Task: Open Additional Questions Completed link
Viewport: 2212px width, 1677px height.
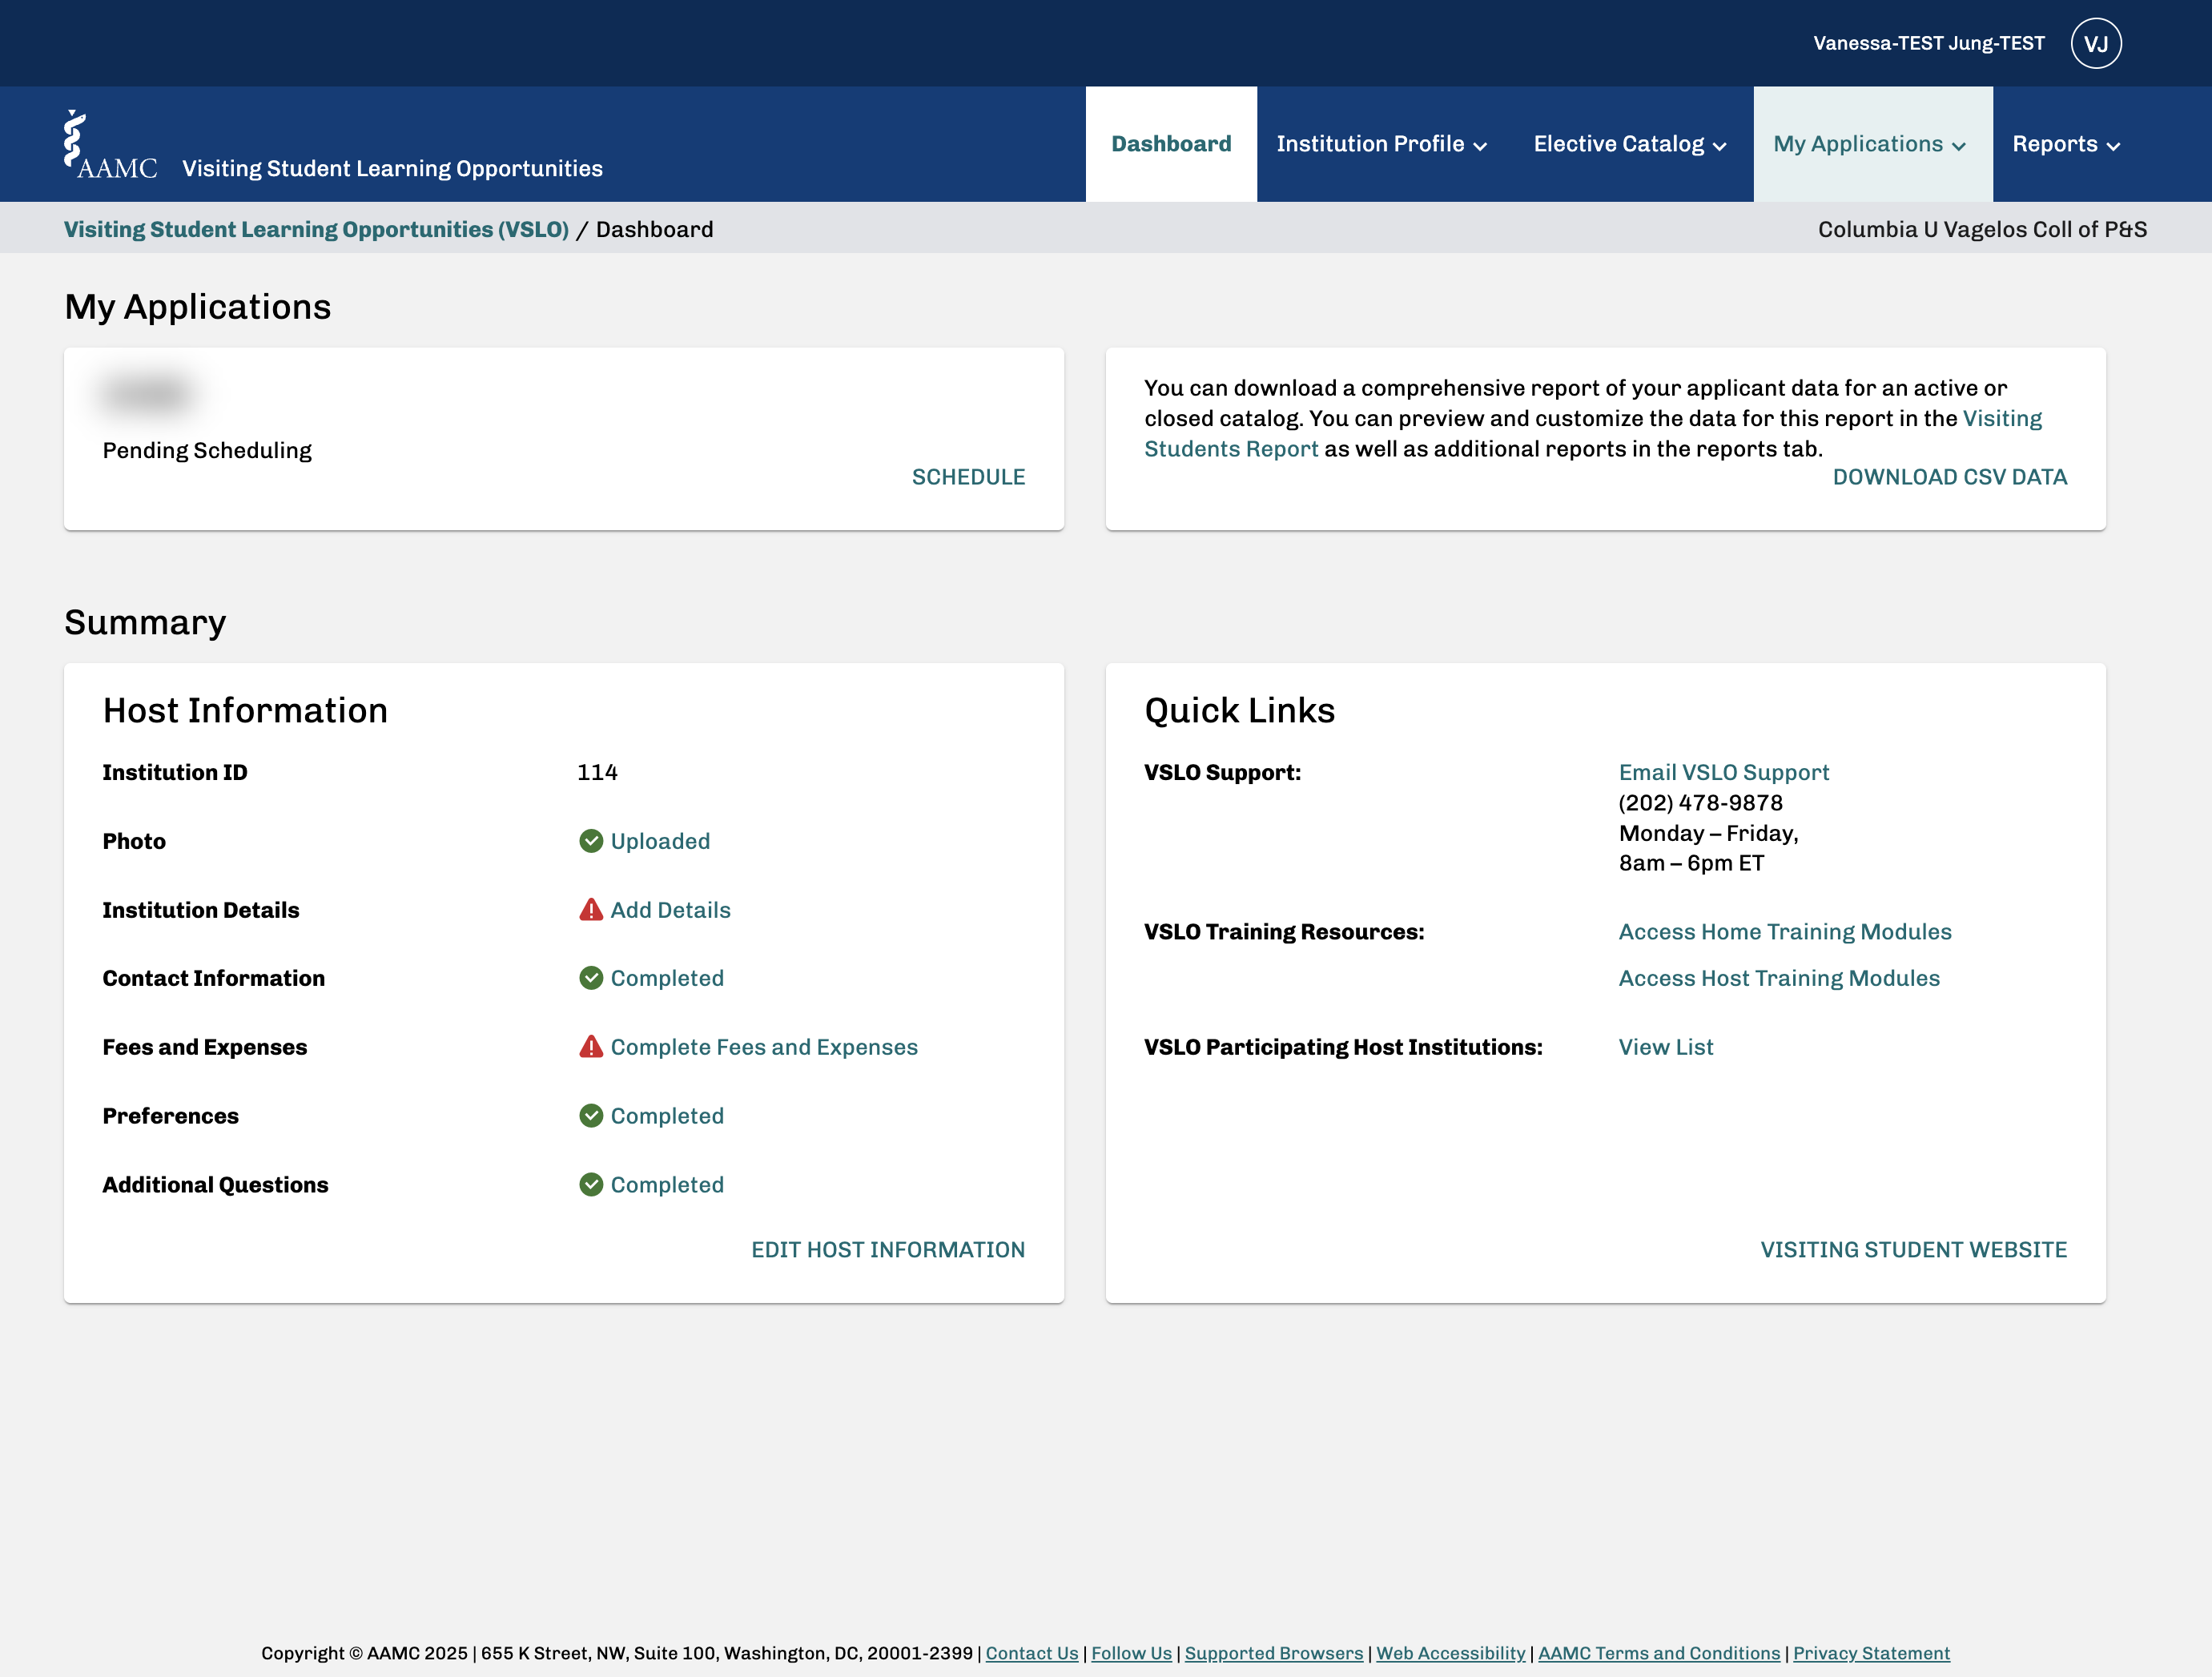Action: click(667, 1185)
